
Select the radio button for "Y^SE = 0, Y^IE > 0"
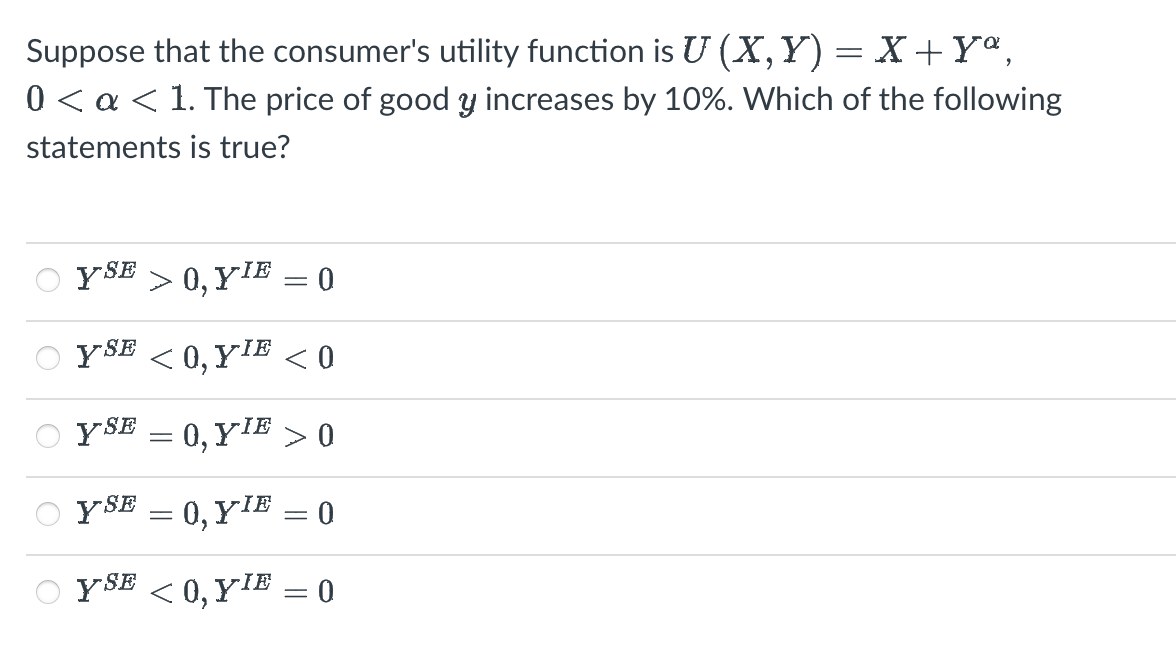pos(46,435)
